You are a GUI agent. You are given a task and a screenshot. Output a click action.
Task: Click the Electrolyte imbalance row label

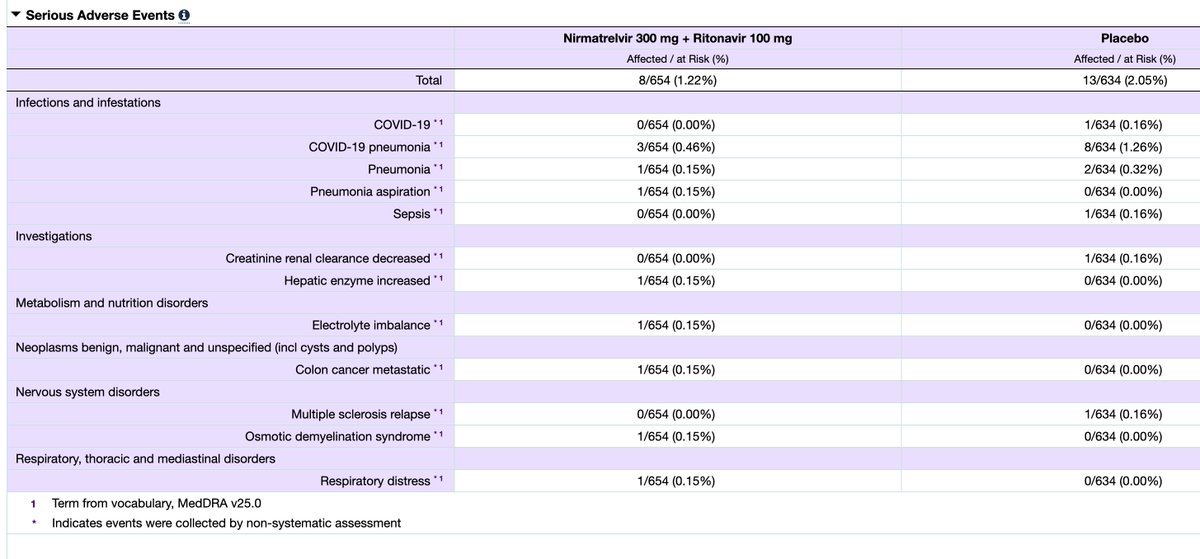[371, 325]
